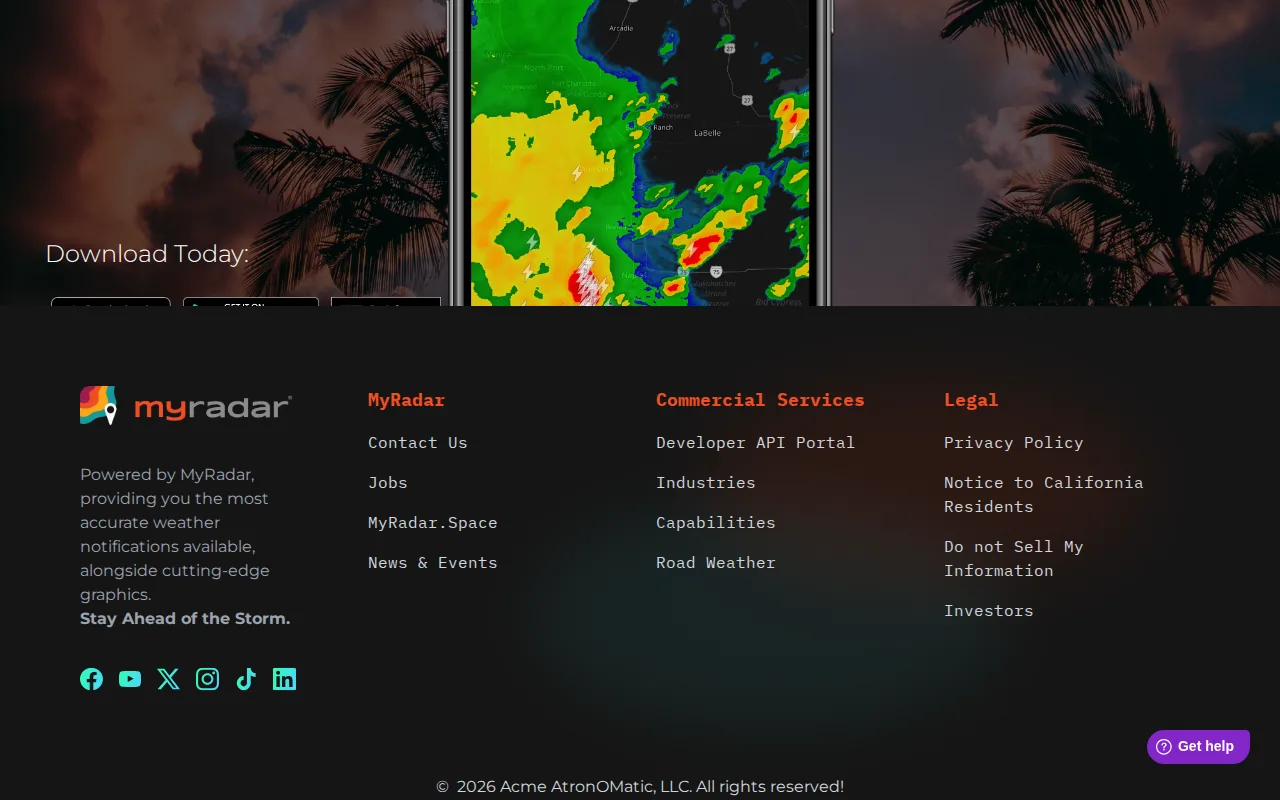Read the Privacy Policy
Screen dimensions: 1280x800
1013,442
